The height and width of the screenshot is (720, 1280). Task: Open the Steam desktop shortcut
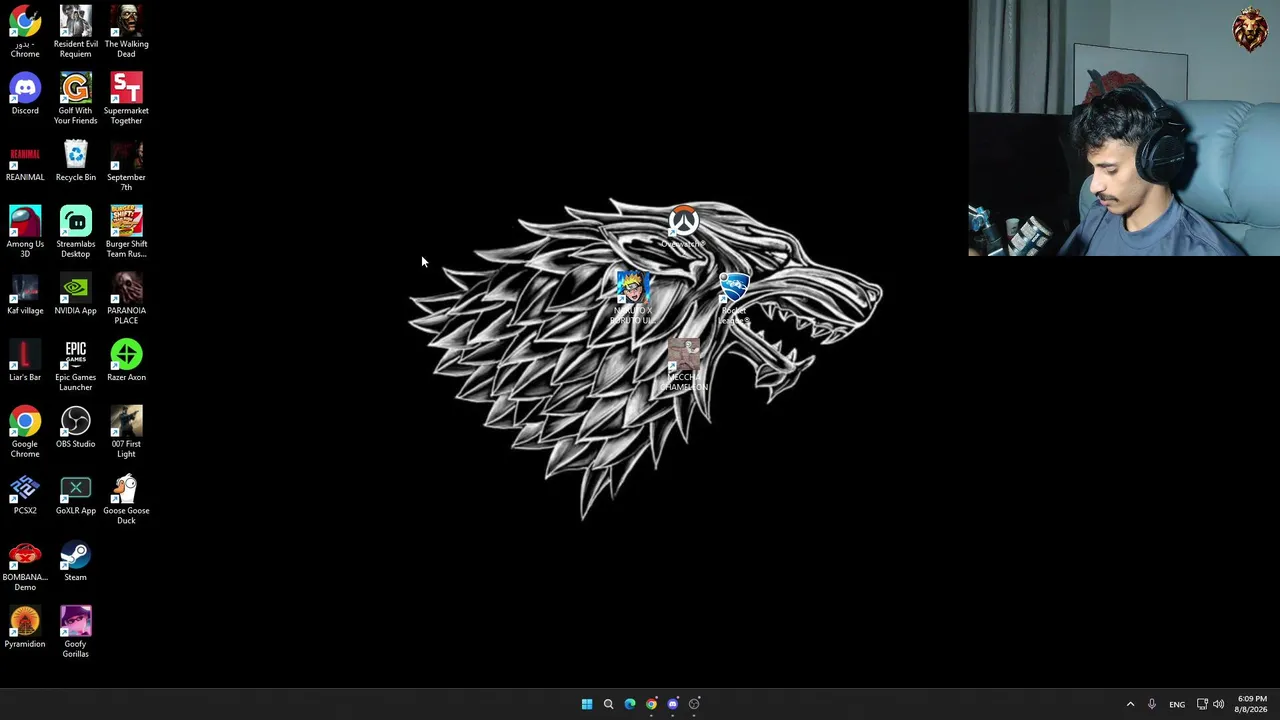click(76, 561)
